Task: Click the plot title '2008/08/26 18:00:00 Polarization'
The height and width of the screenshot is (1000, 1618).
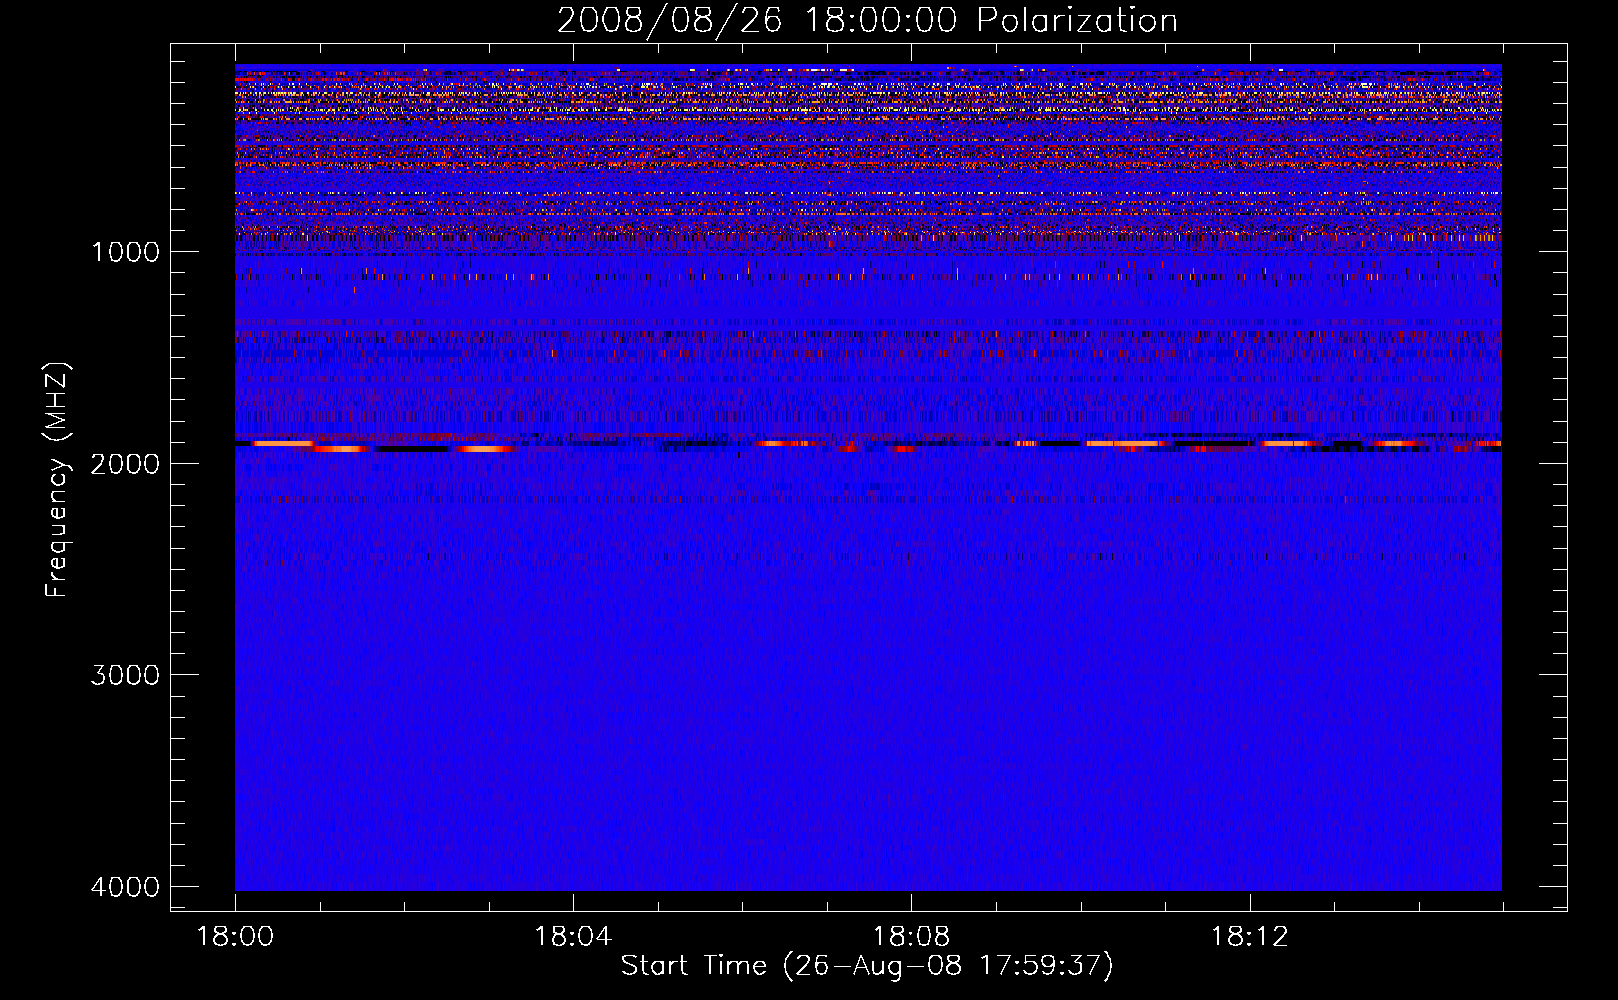Action: (x=867, y=21)
